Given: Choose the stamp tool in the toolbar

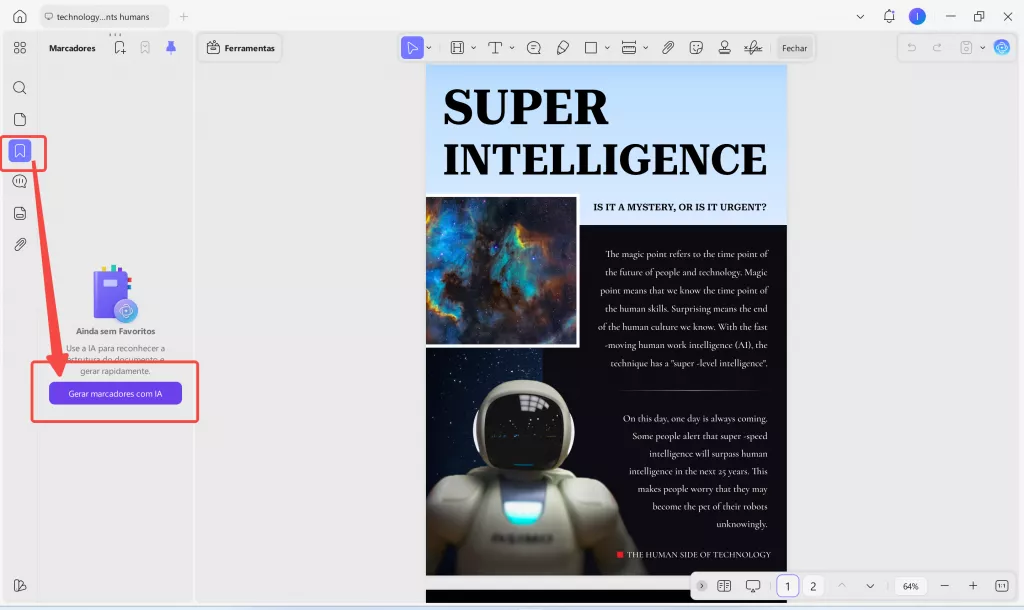Looking at the screenshot, I should coord(724,48).
